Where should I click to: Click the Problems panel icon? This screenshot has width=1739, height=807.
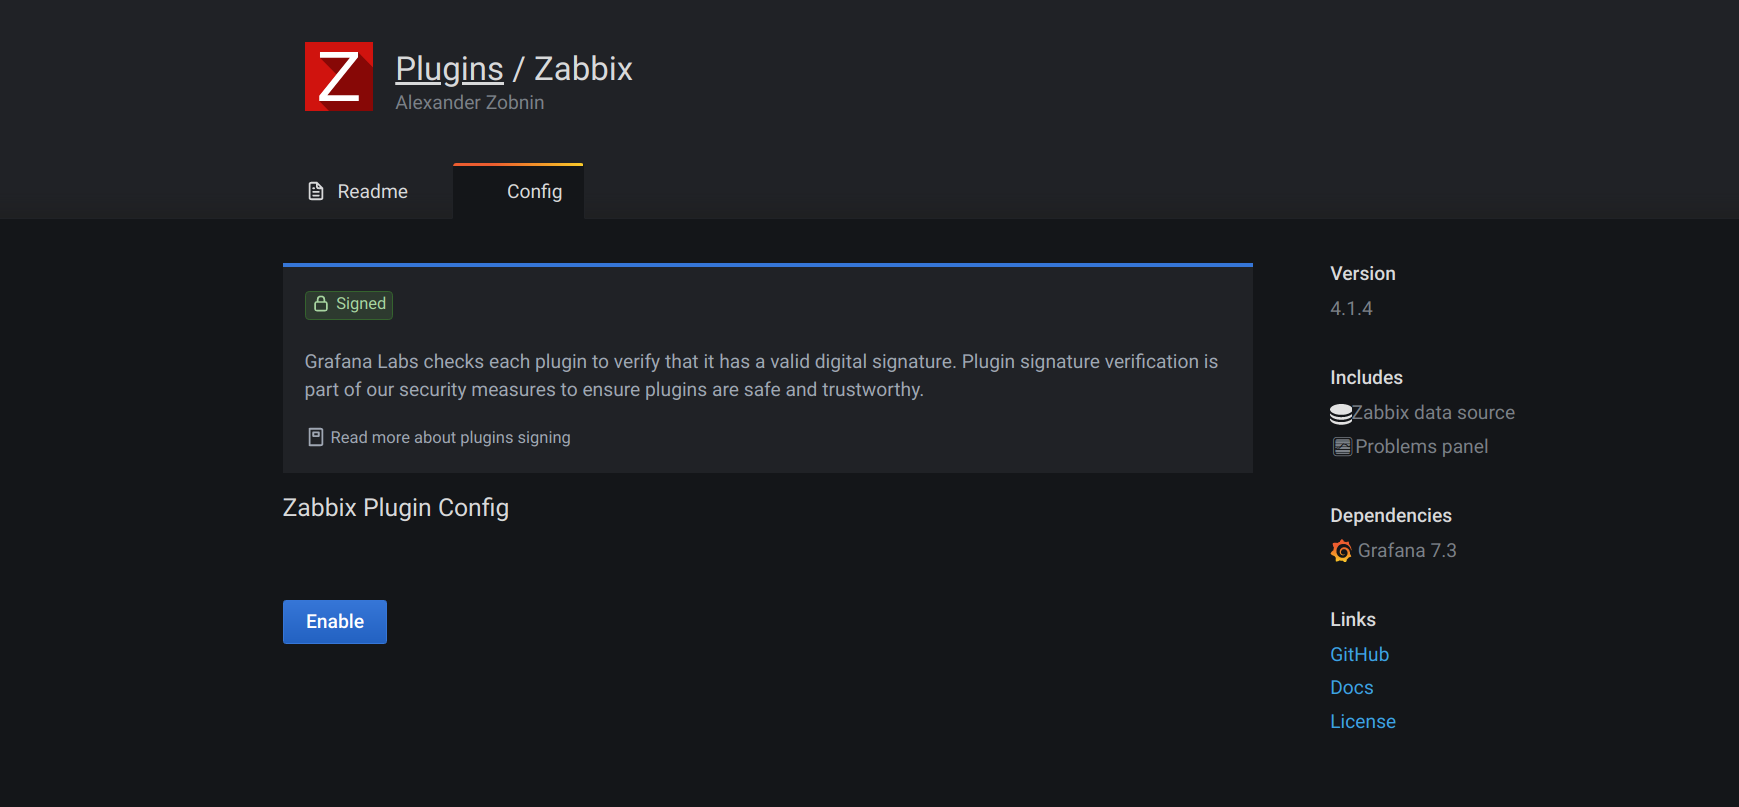click(x=1341, y=446)
